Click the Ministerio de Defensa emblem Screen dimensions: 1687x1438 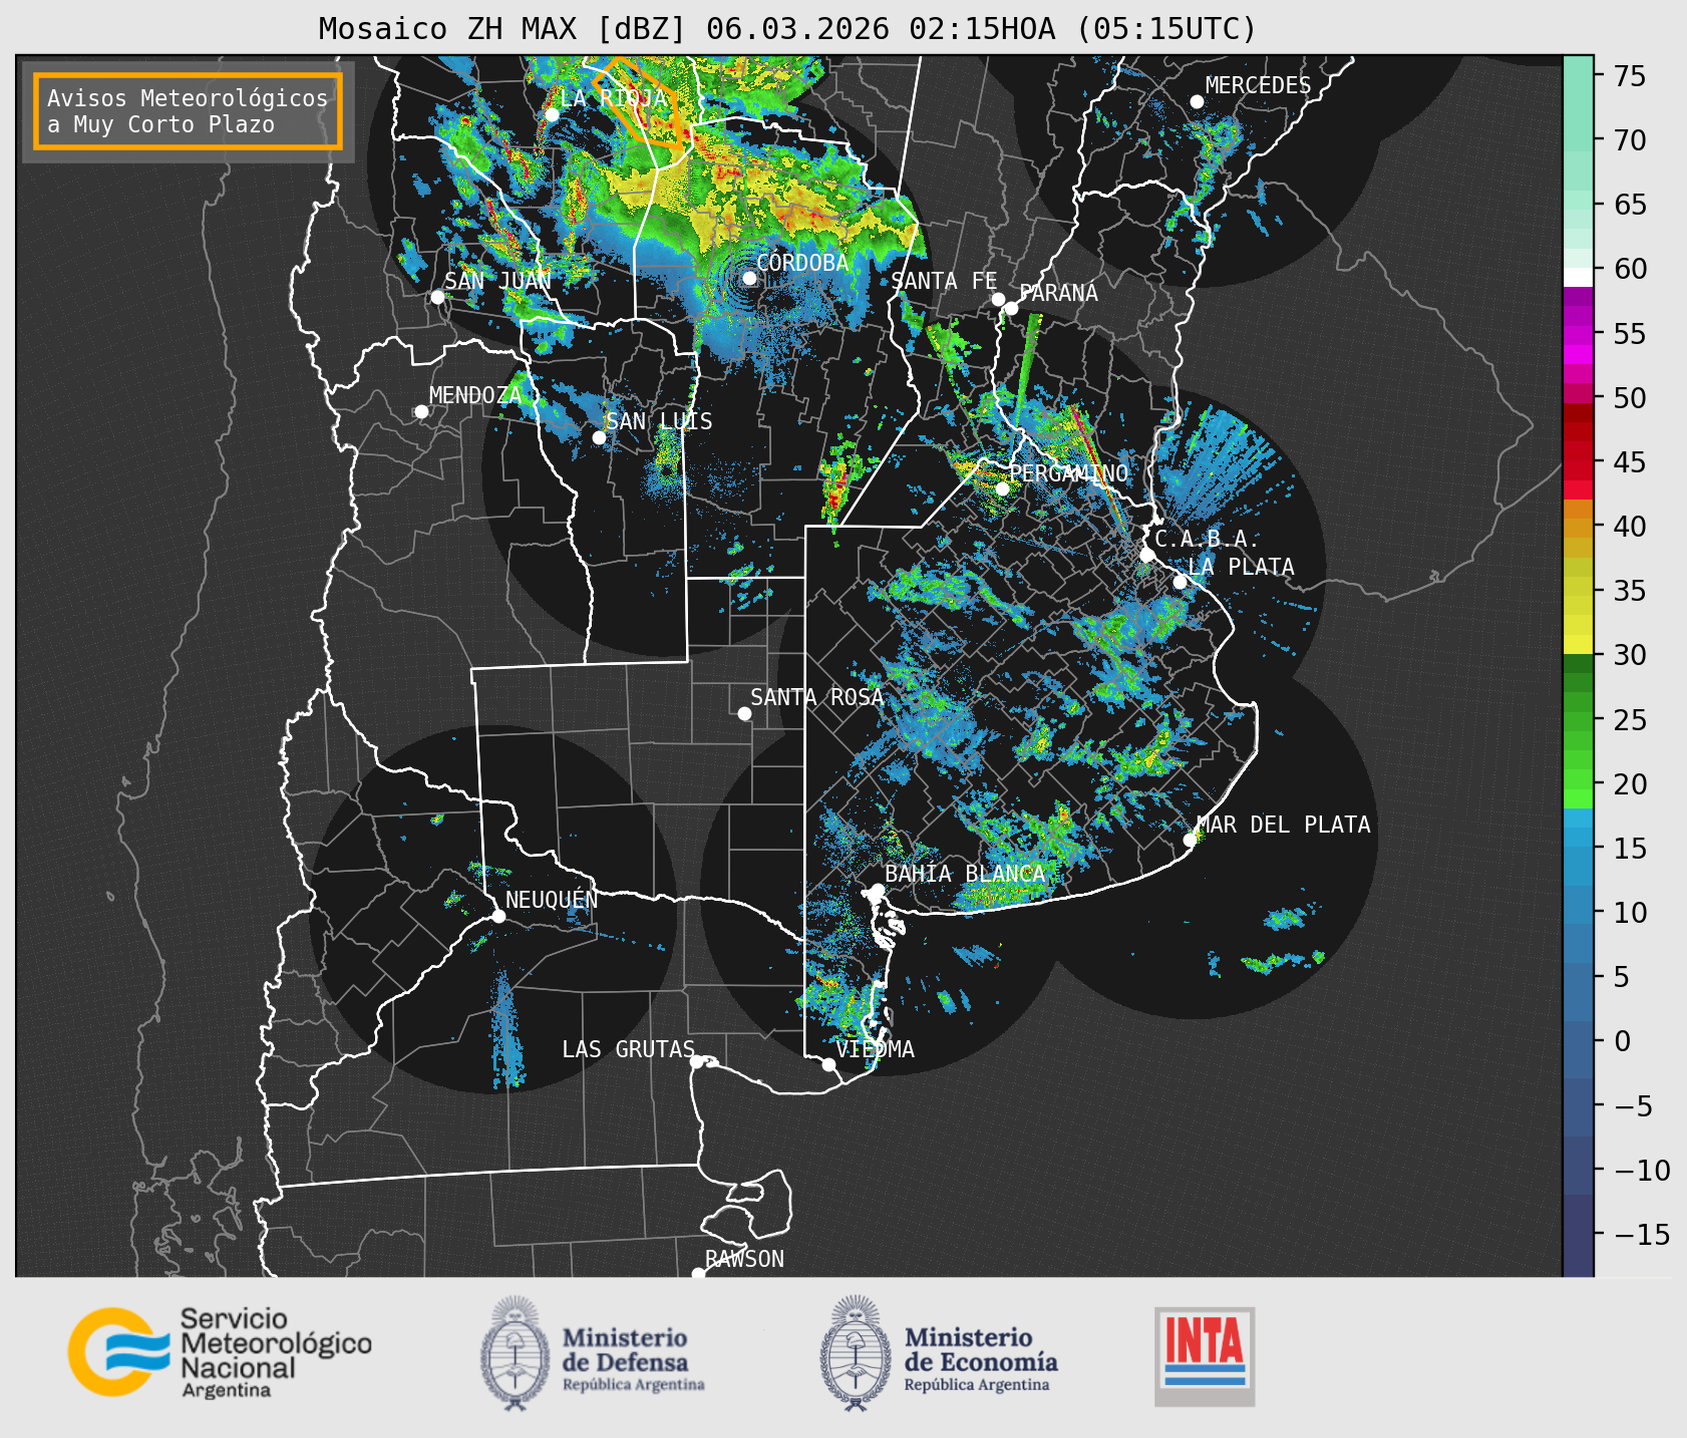pyautogui.click(x=515, y=1353)
